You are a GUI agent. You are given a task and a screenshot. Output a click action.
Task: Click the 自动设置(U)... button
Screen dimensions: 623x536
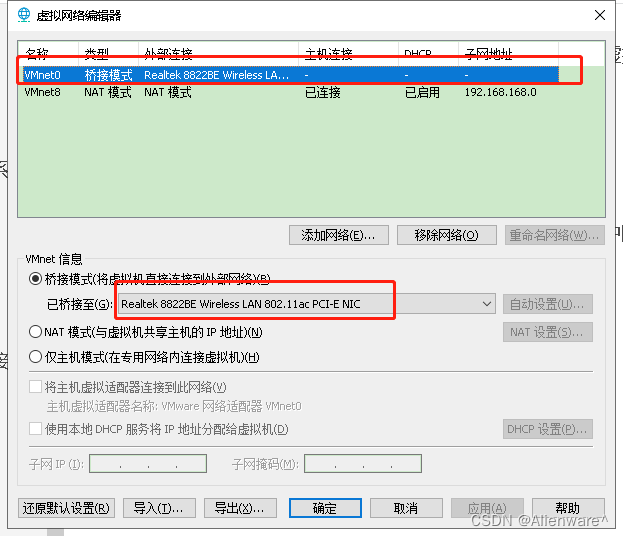coord(548,304)
